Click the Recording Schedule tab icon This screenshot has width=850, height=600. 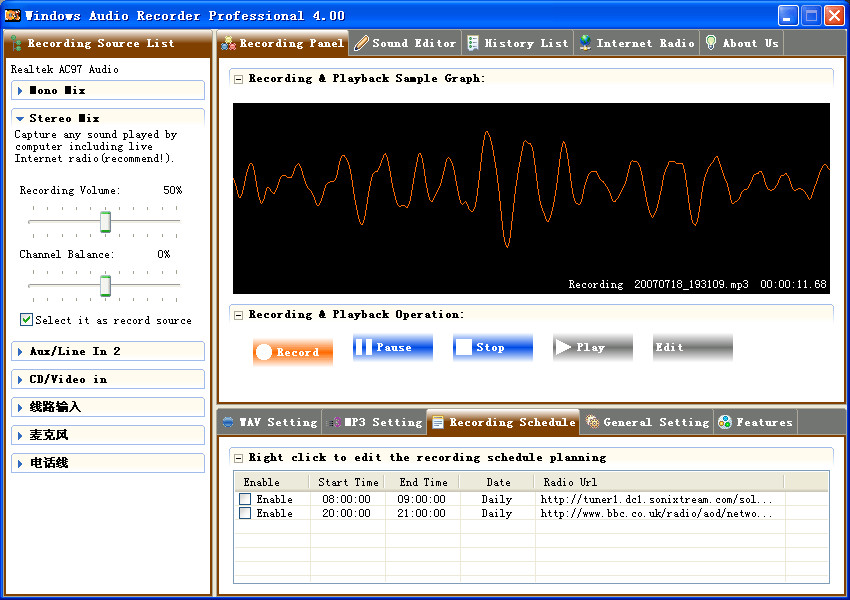coord(437,422)
